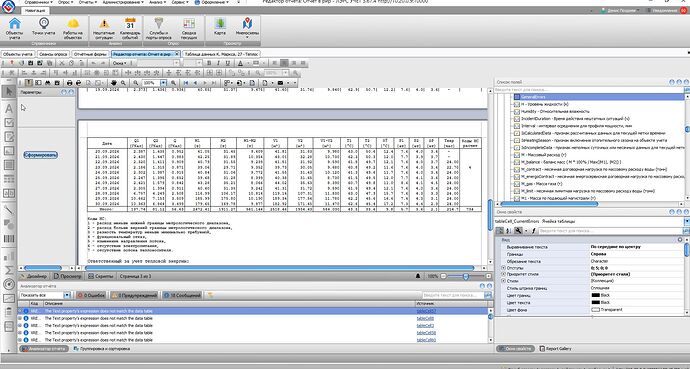Open Мнемосхемы ribbon icon

click(247, 29)
